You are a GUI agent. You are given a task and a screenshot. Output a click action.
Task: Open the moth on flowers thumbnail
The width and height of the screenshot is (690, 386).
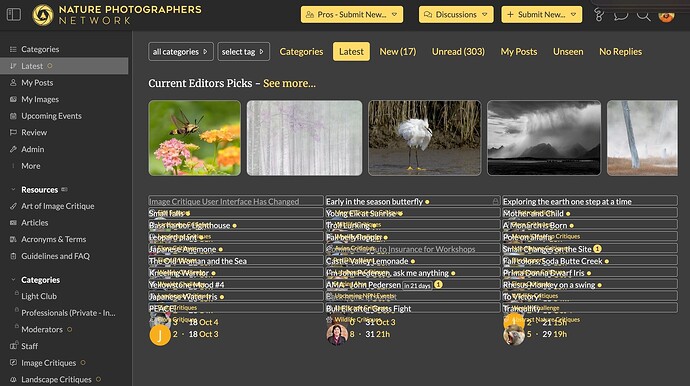pos(195,138)
